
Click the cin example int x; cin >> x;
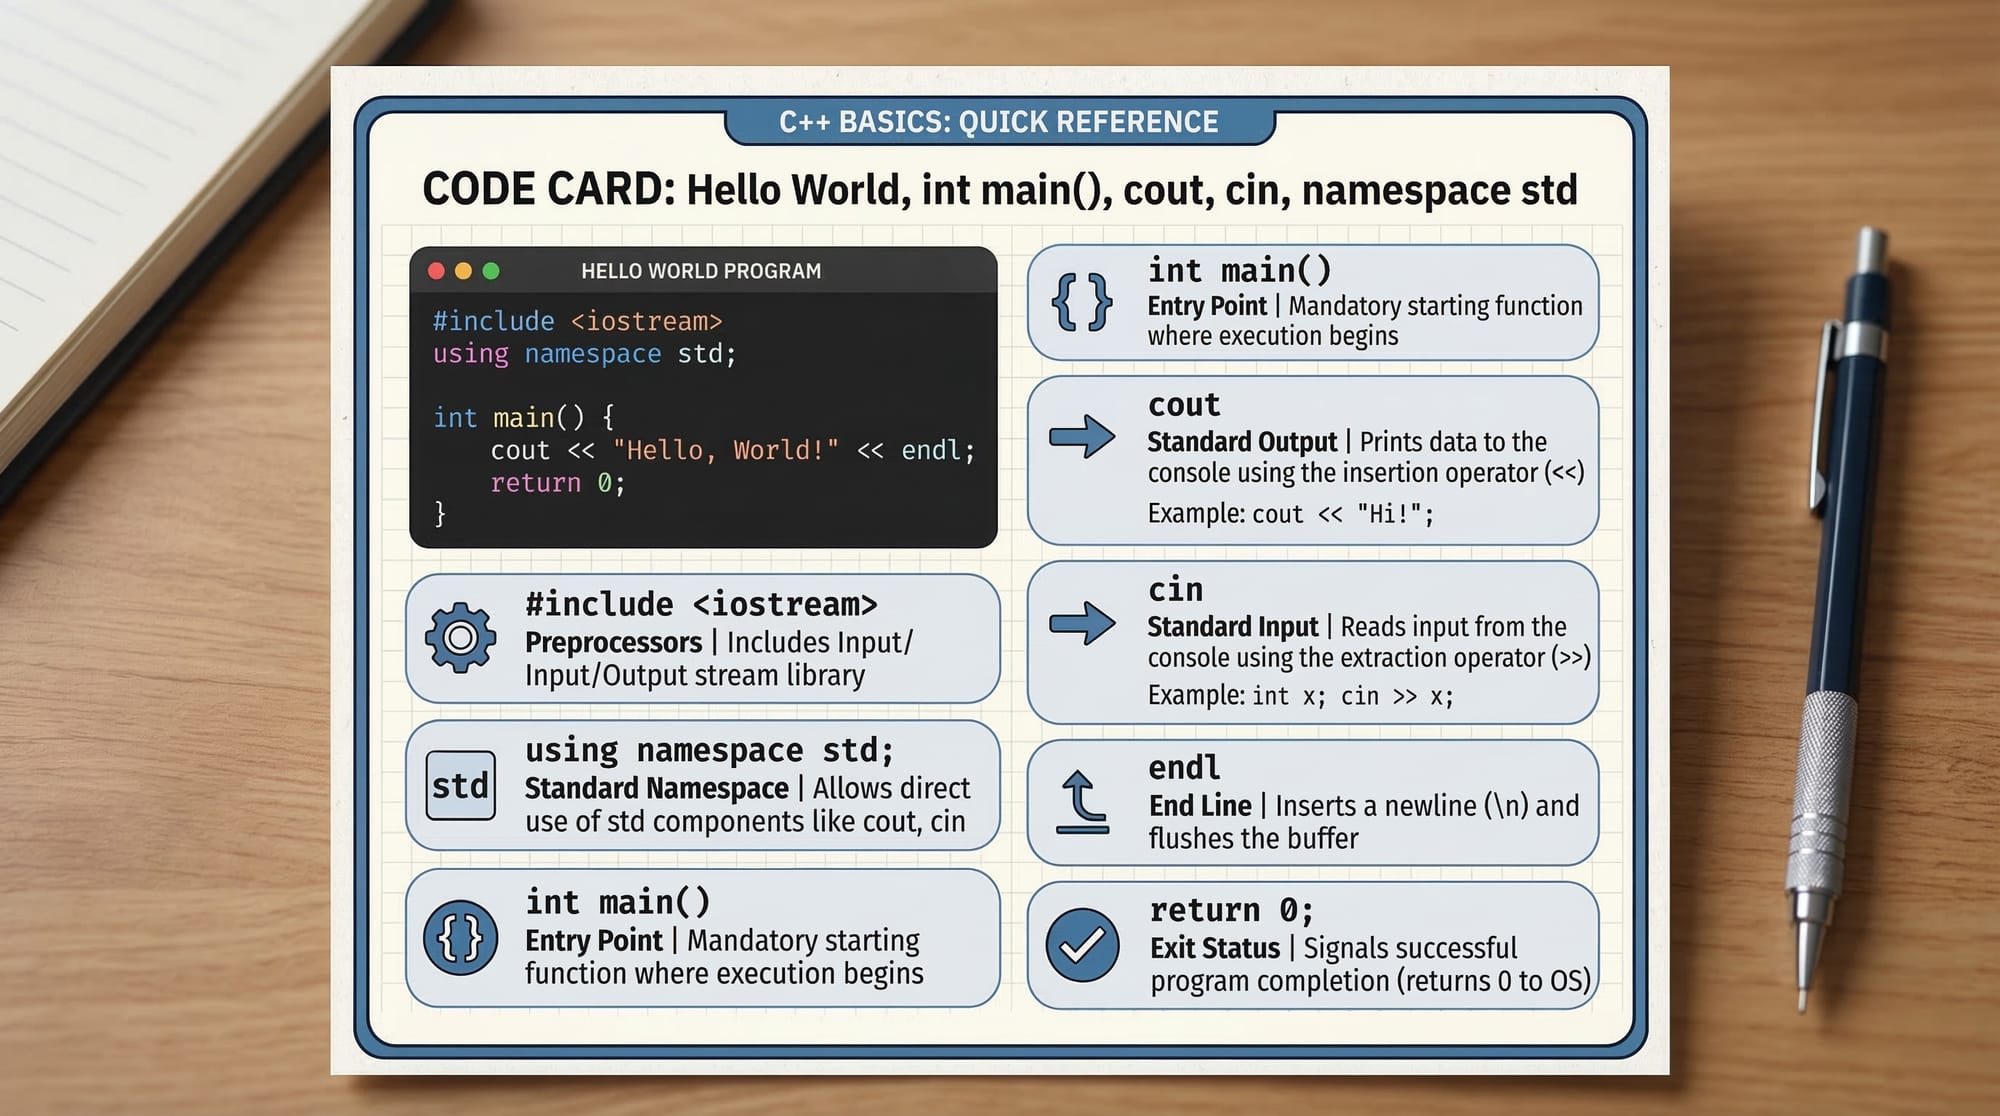coord(1352,696)
